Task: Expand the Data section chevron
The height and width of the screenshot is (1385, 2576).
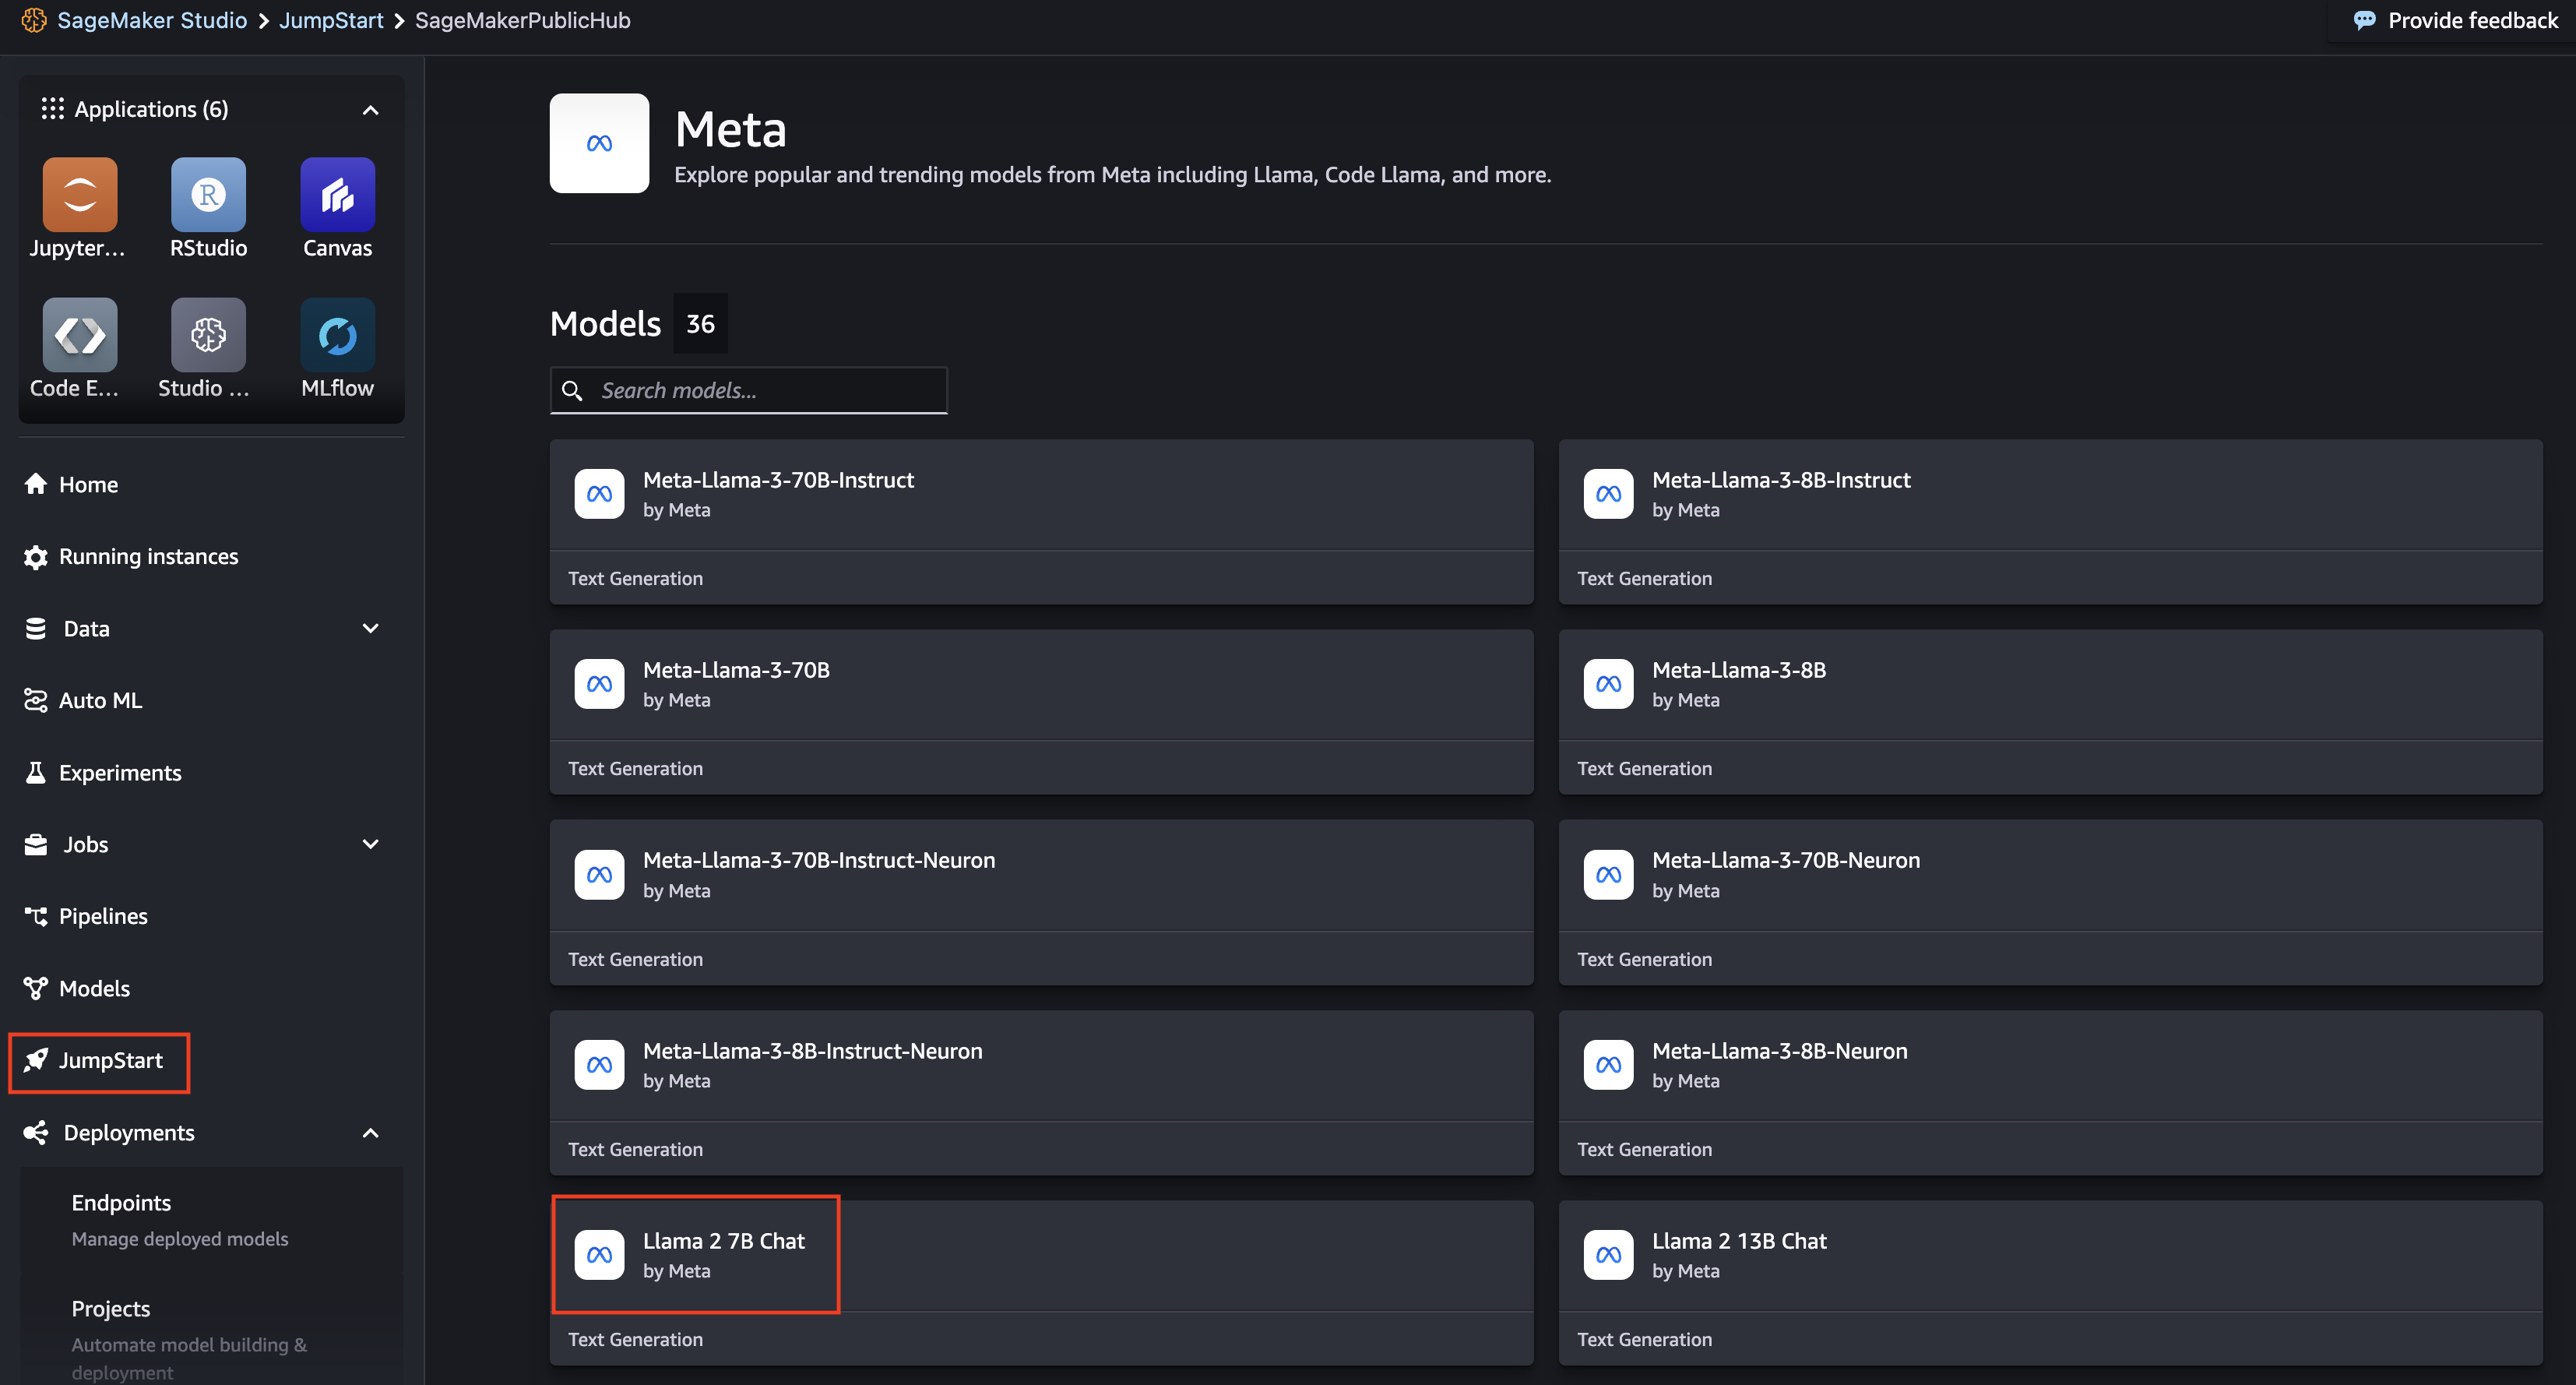Action: (x=370, y=628)
